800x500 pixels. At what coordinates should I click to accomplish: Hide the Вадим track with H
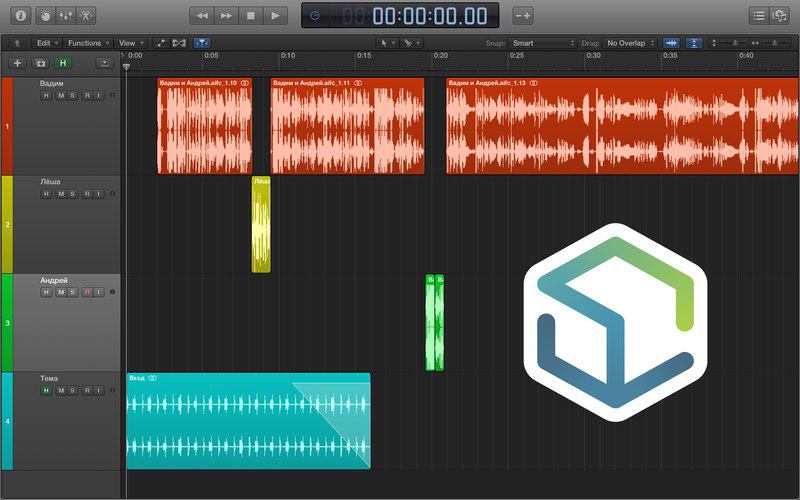(46, 95)
